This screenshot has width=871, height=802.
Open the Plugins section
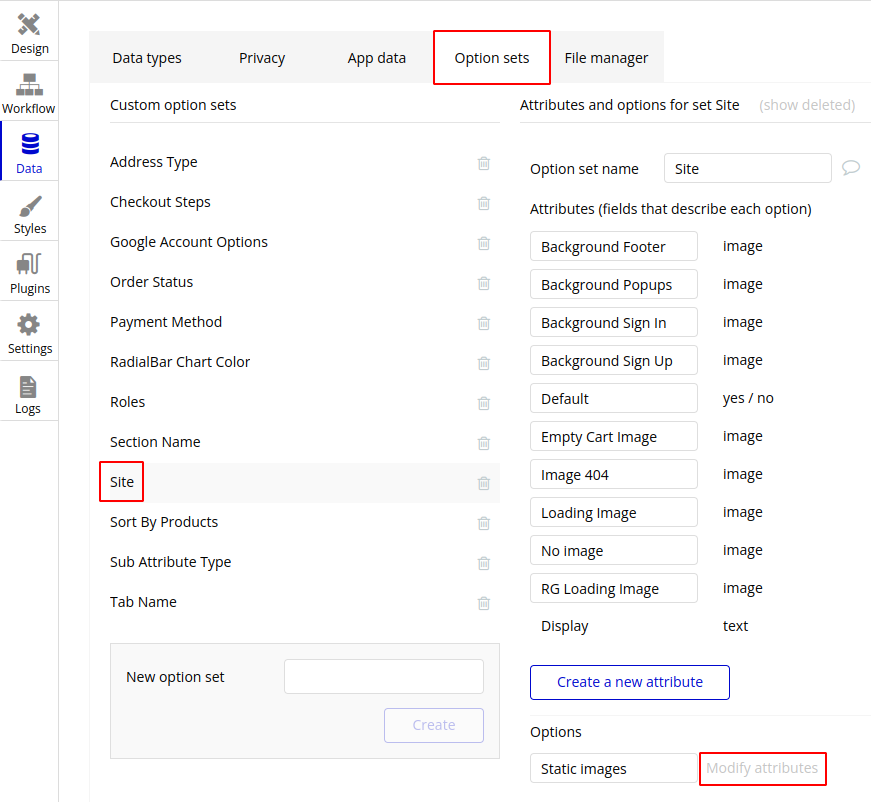(29, 274)
